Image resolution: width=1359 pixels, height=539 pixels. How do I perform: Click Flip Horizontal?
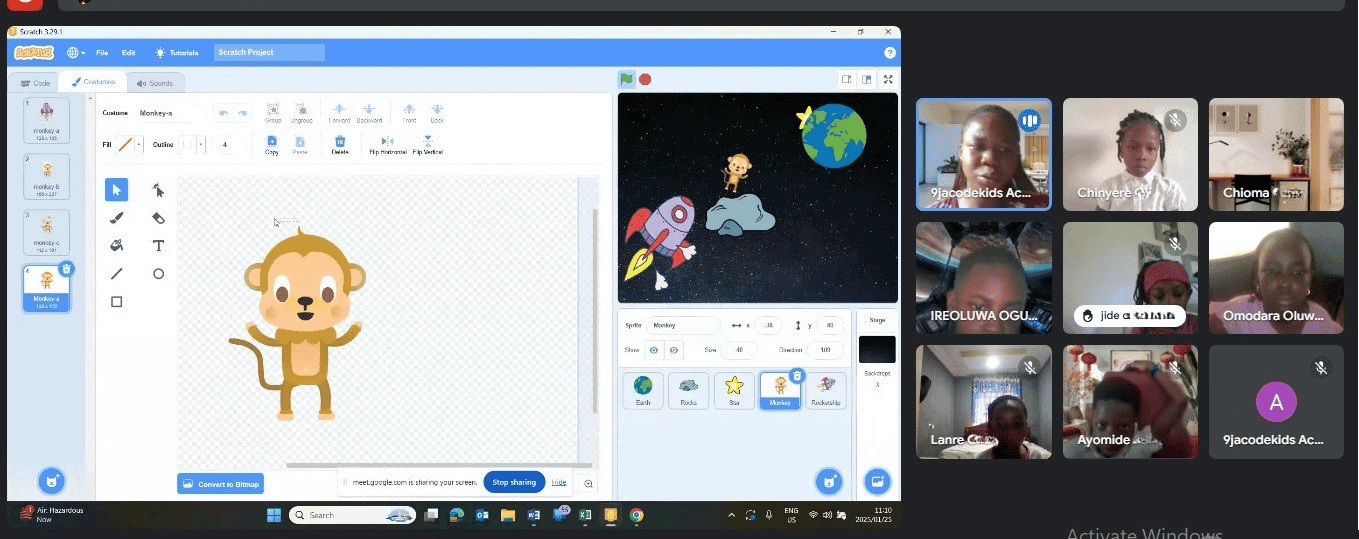click(x=387, y=145)
